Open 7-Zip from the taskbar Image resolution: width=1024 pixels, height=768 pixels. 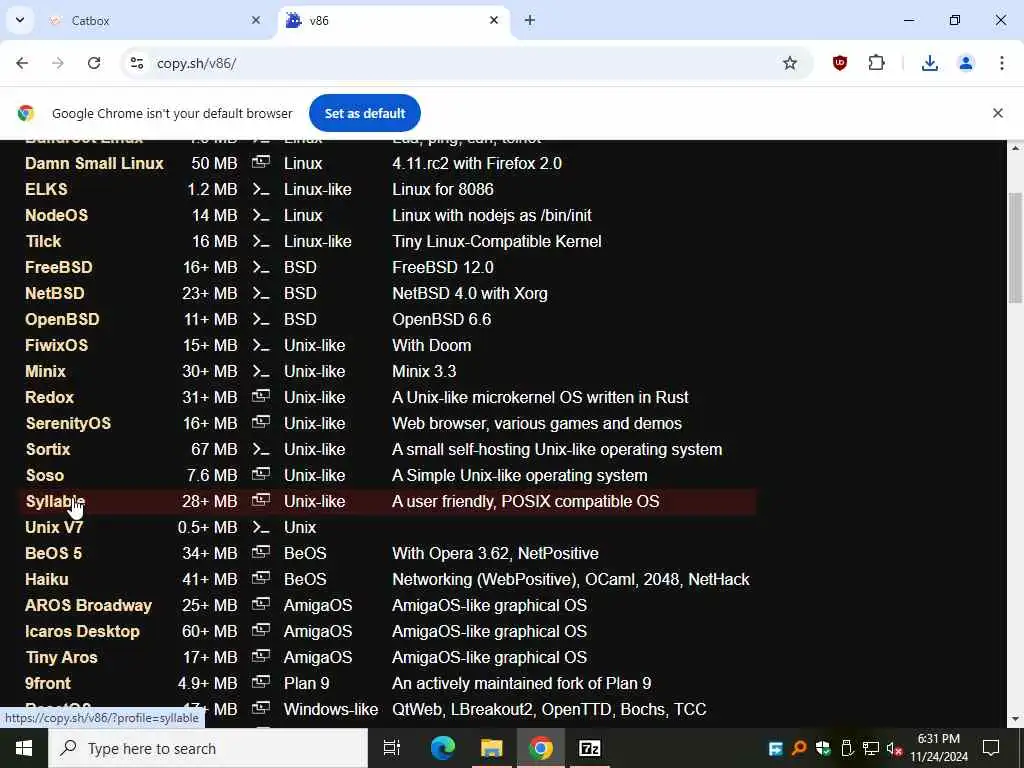pyautogui.click(x=589, y=748)
